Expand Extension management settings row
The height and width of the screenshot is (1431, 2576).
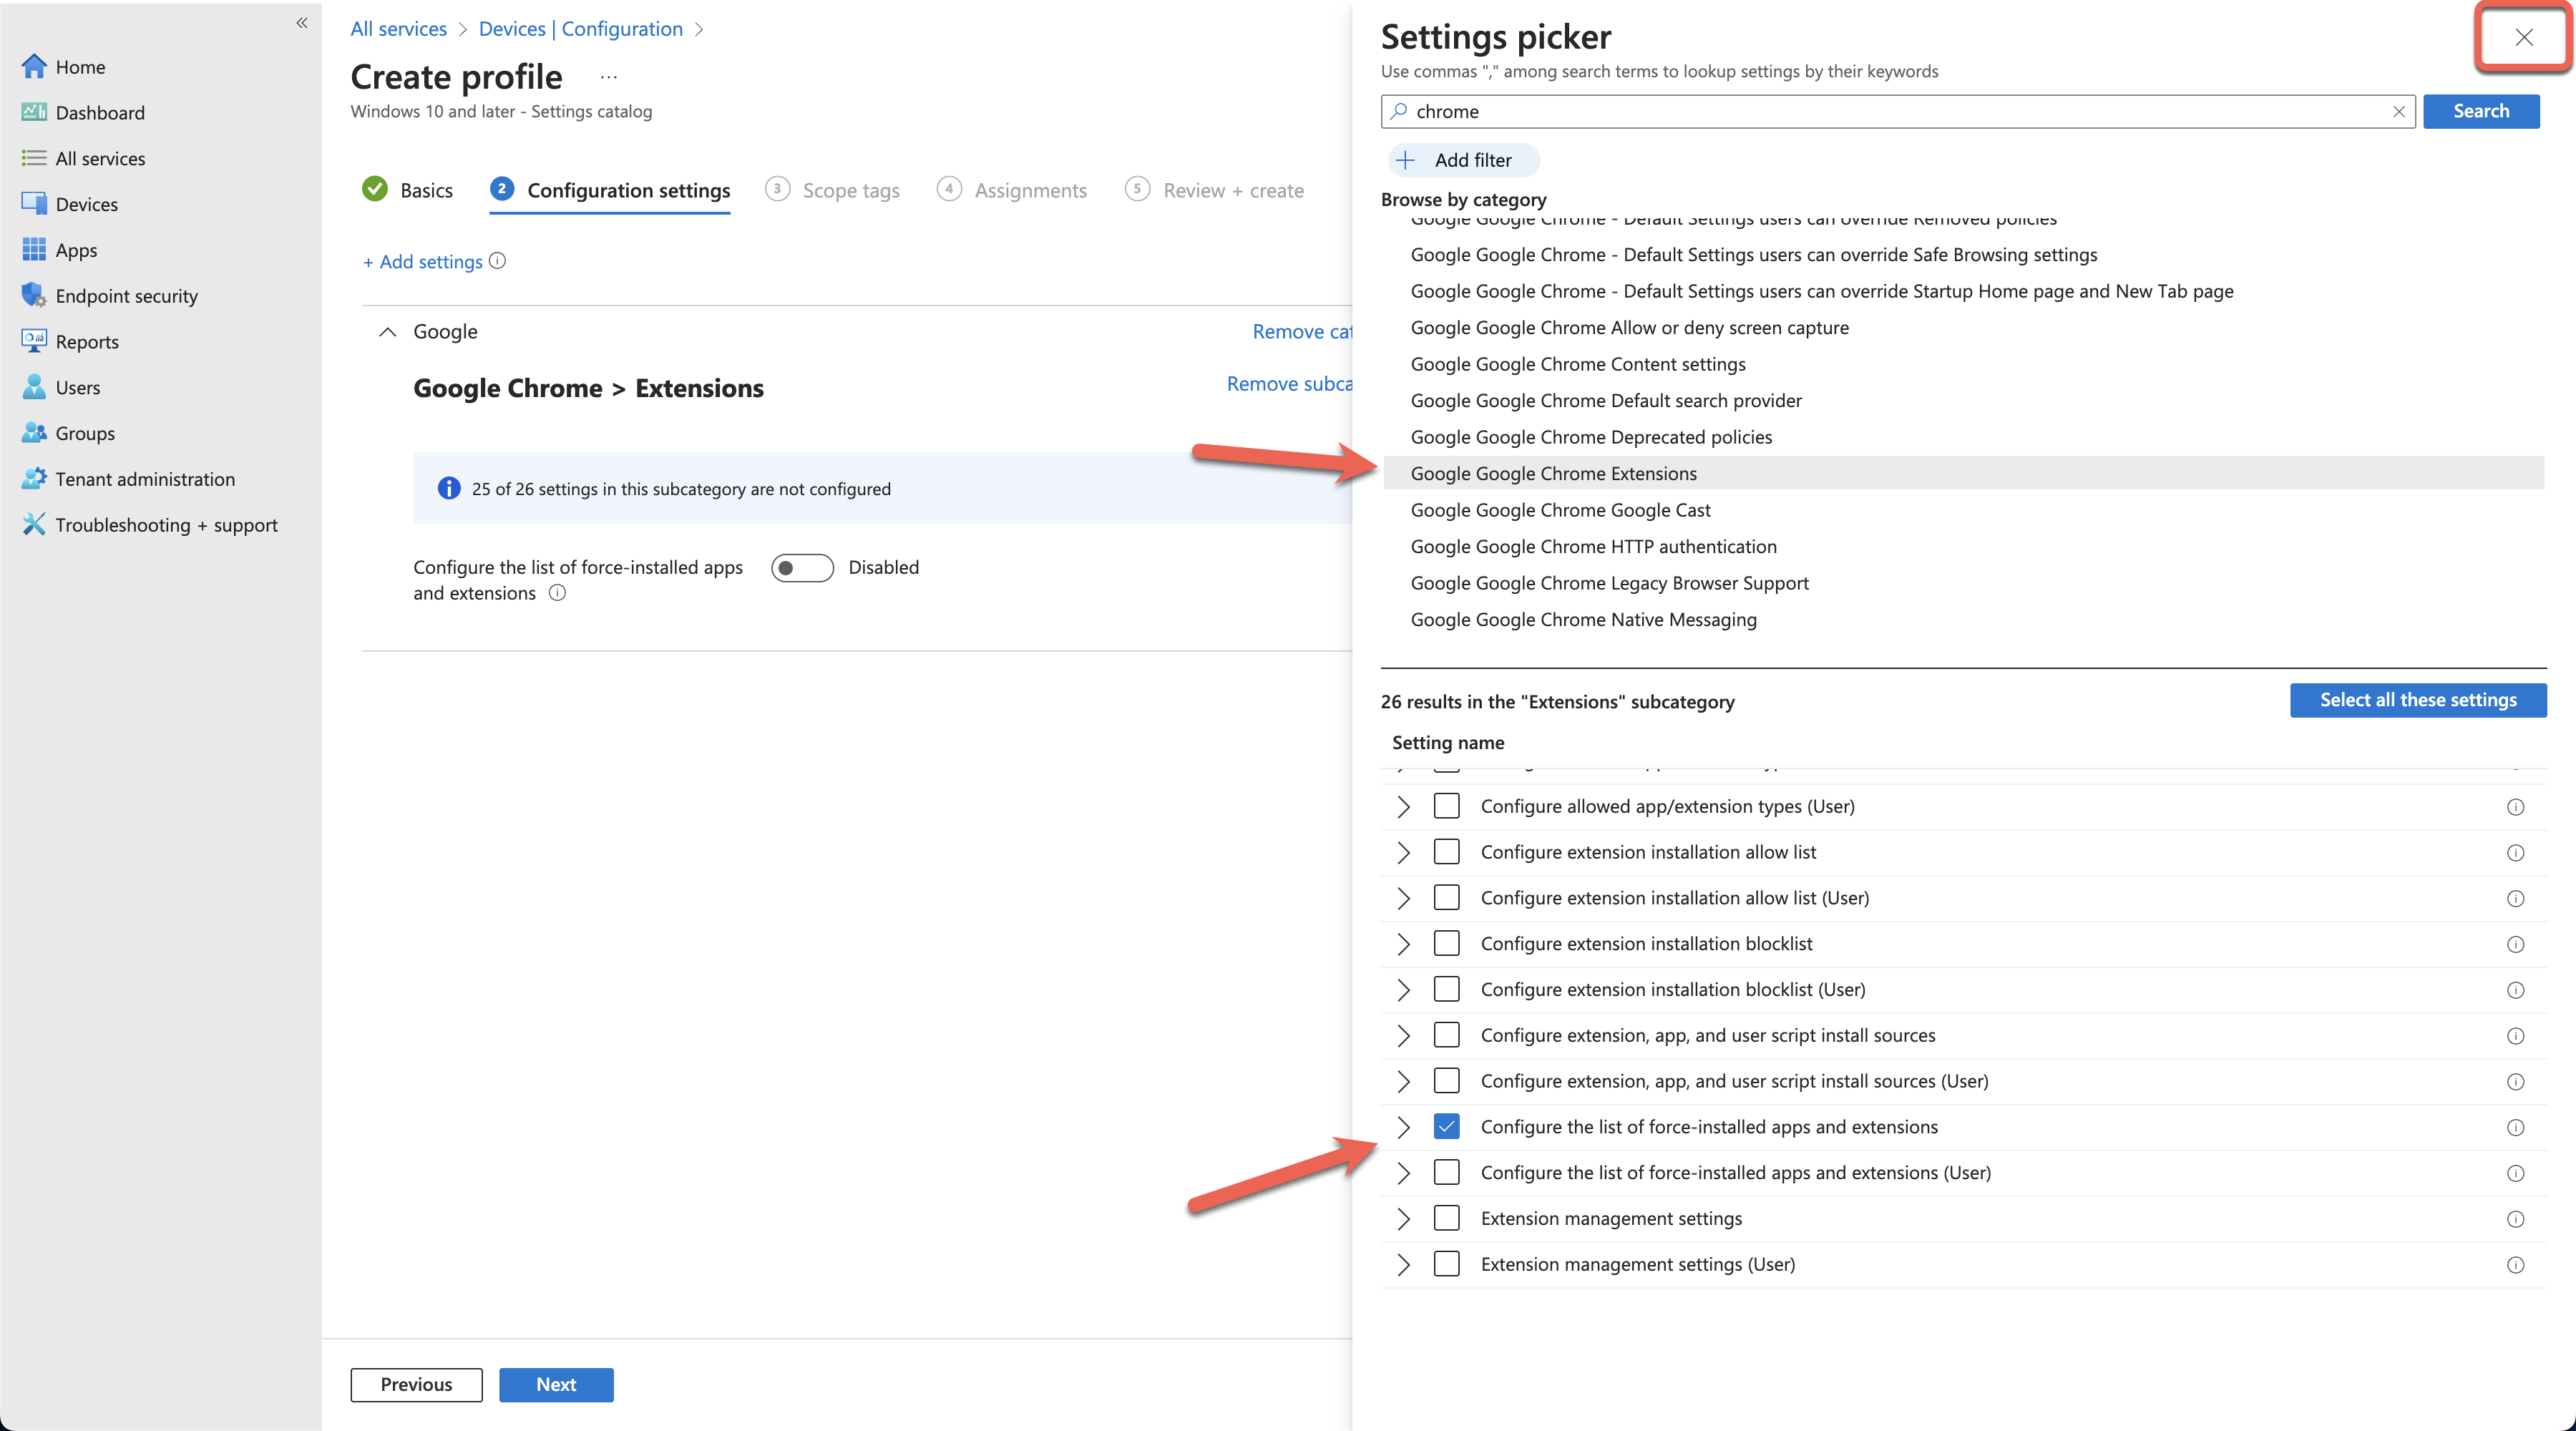coord(1403,1218)
